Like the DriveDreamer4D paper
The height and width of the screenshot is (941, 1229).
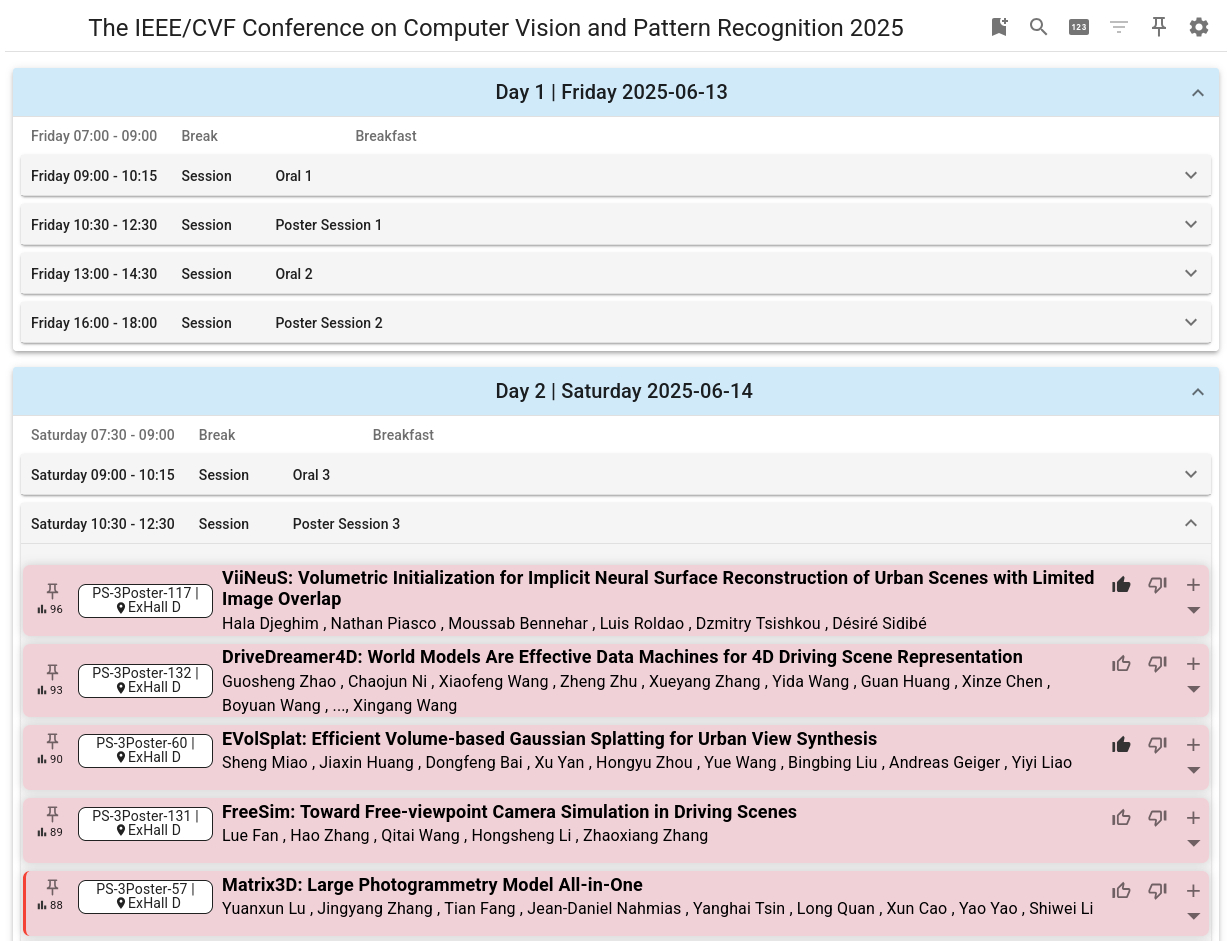pyautogui.click(x=1121, y=664)
